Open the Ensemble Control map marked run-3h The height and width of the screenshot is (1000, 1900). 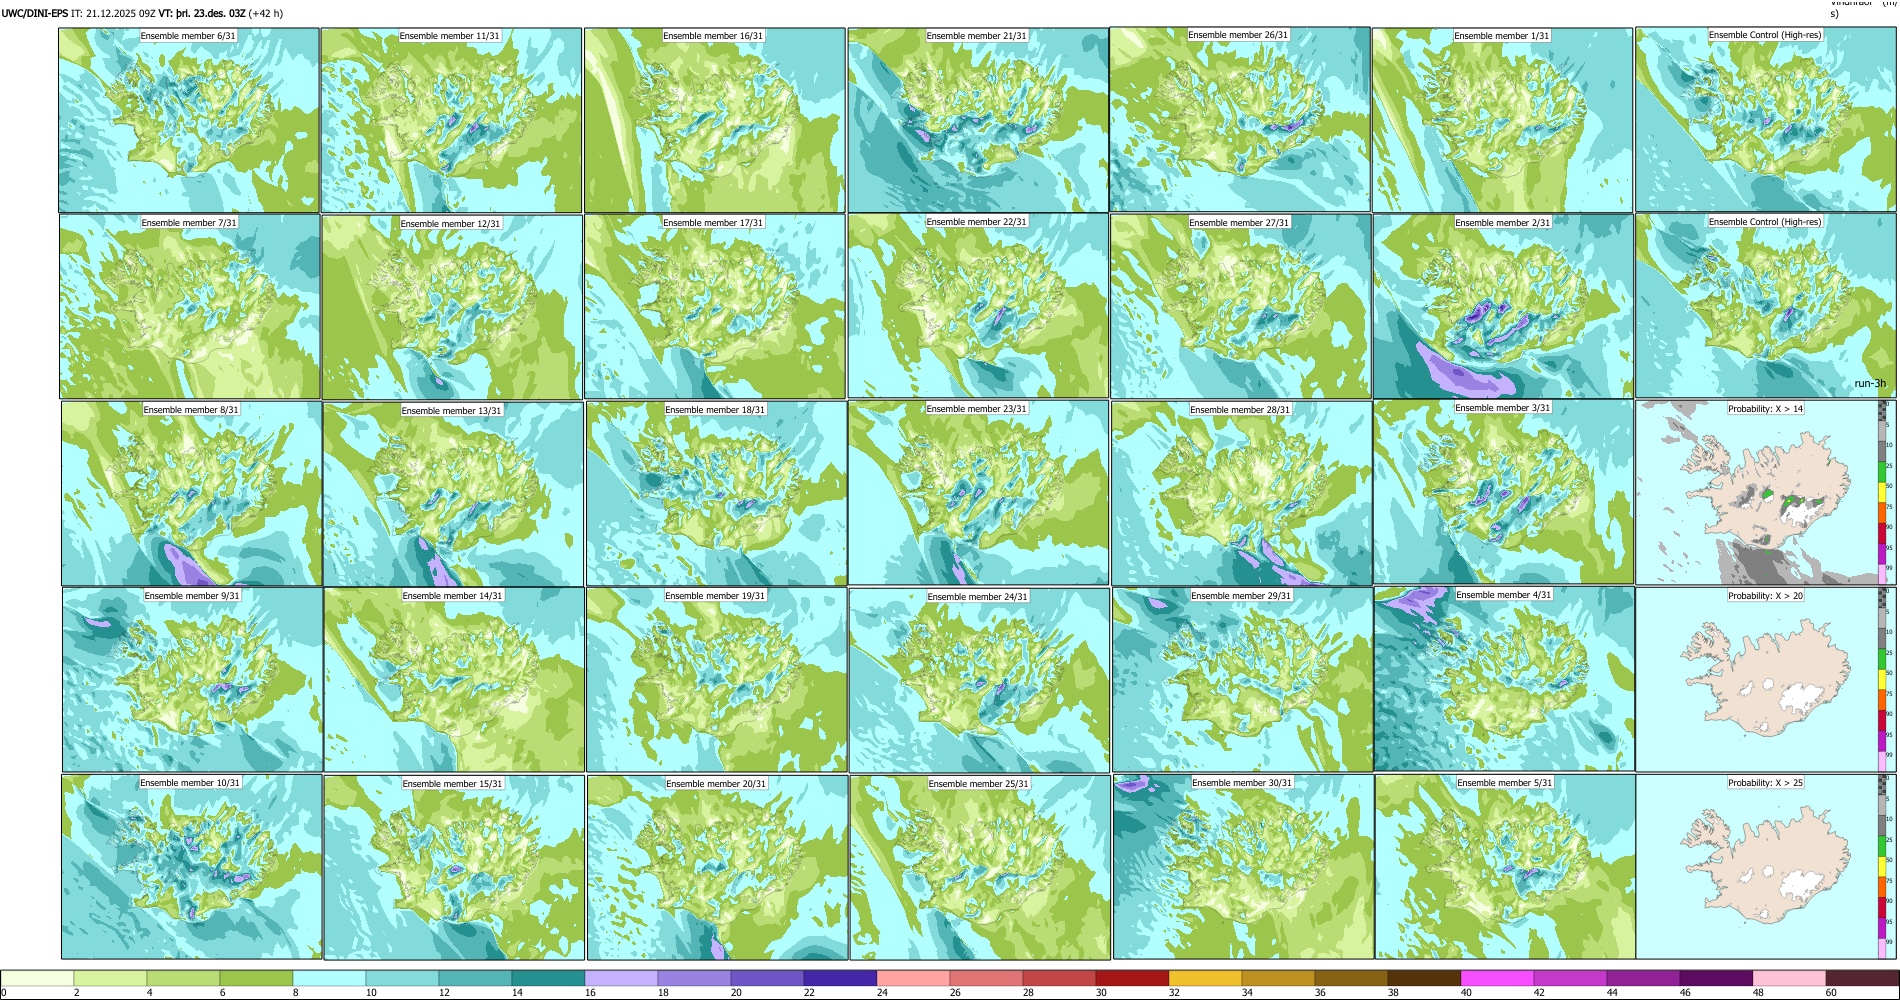pyautogui.click(x=1766, y=306)
